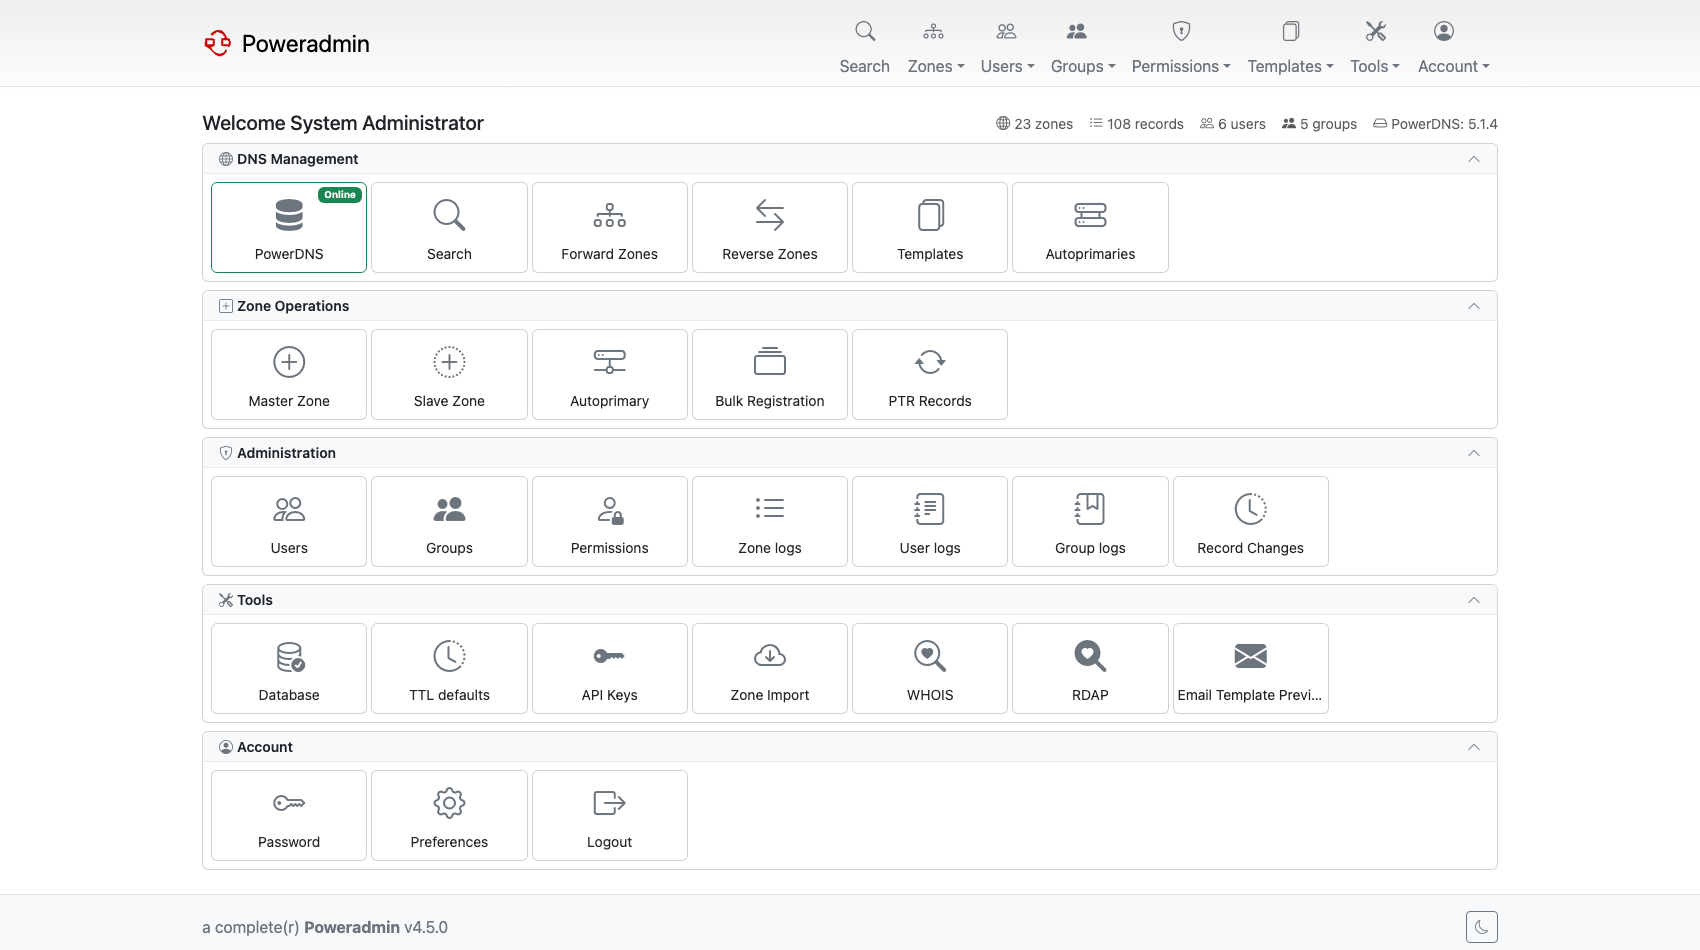Click the 108 records stat
1700x950 pixels.
click(1136, 124)
